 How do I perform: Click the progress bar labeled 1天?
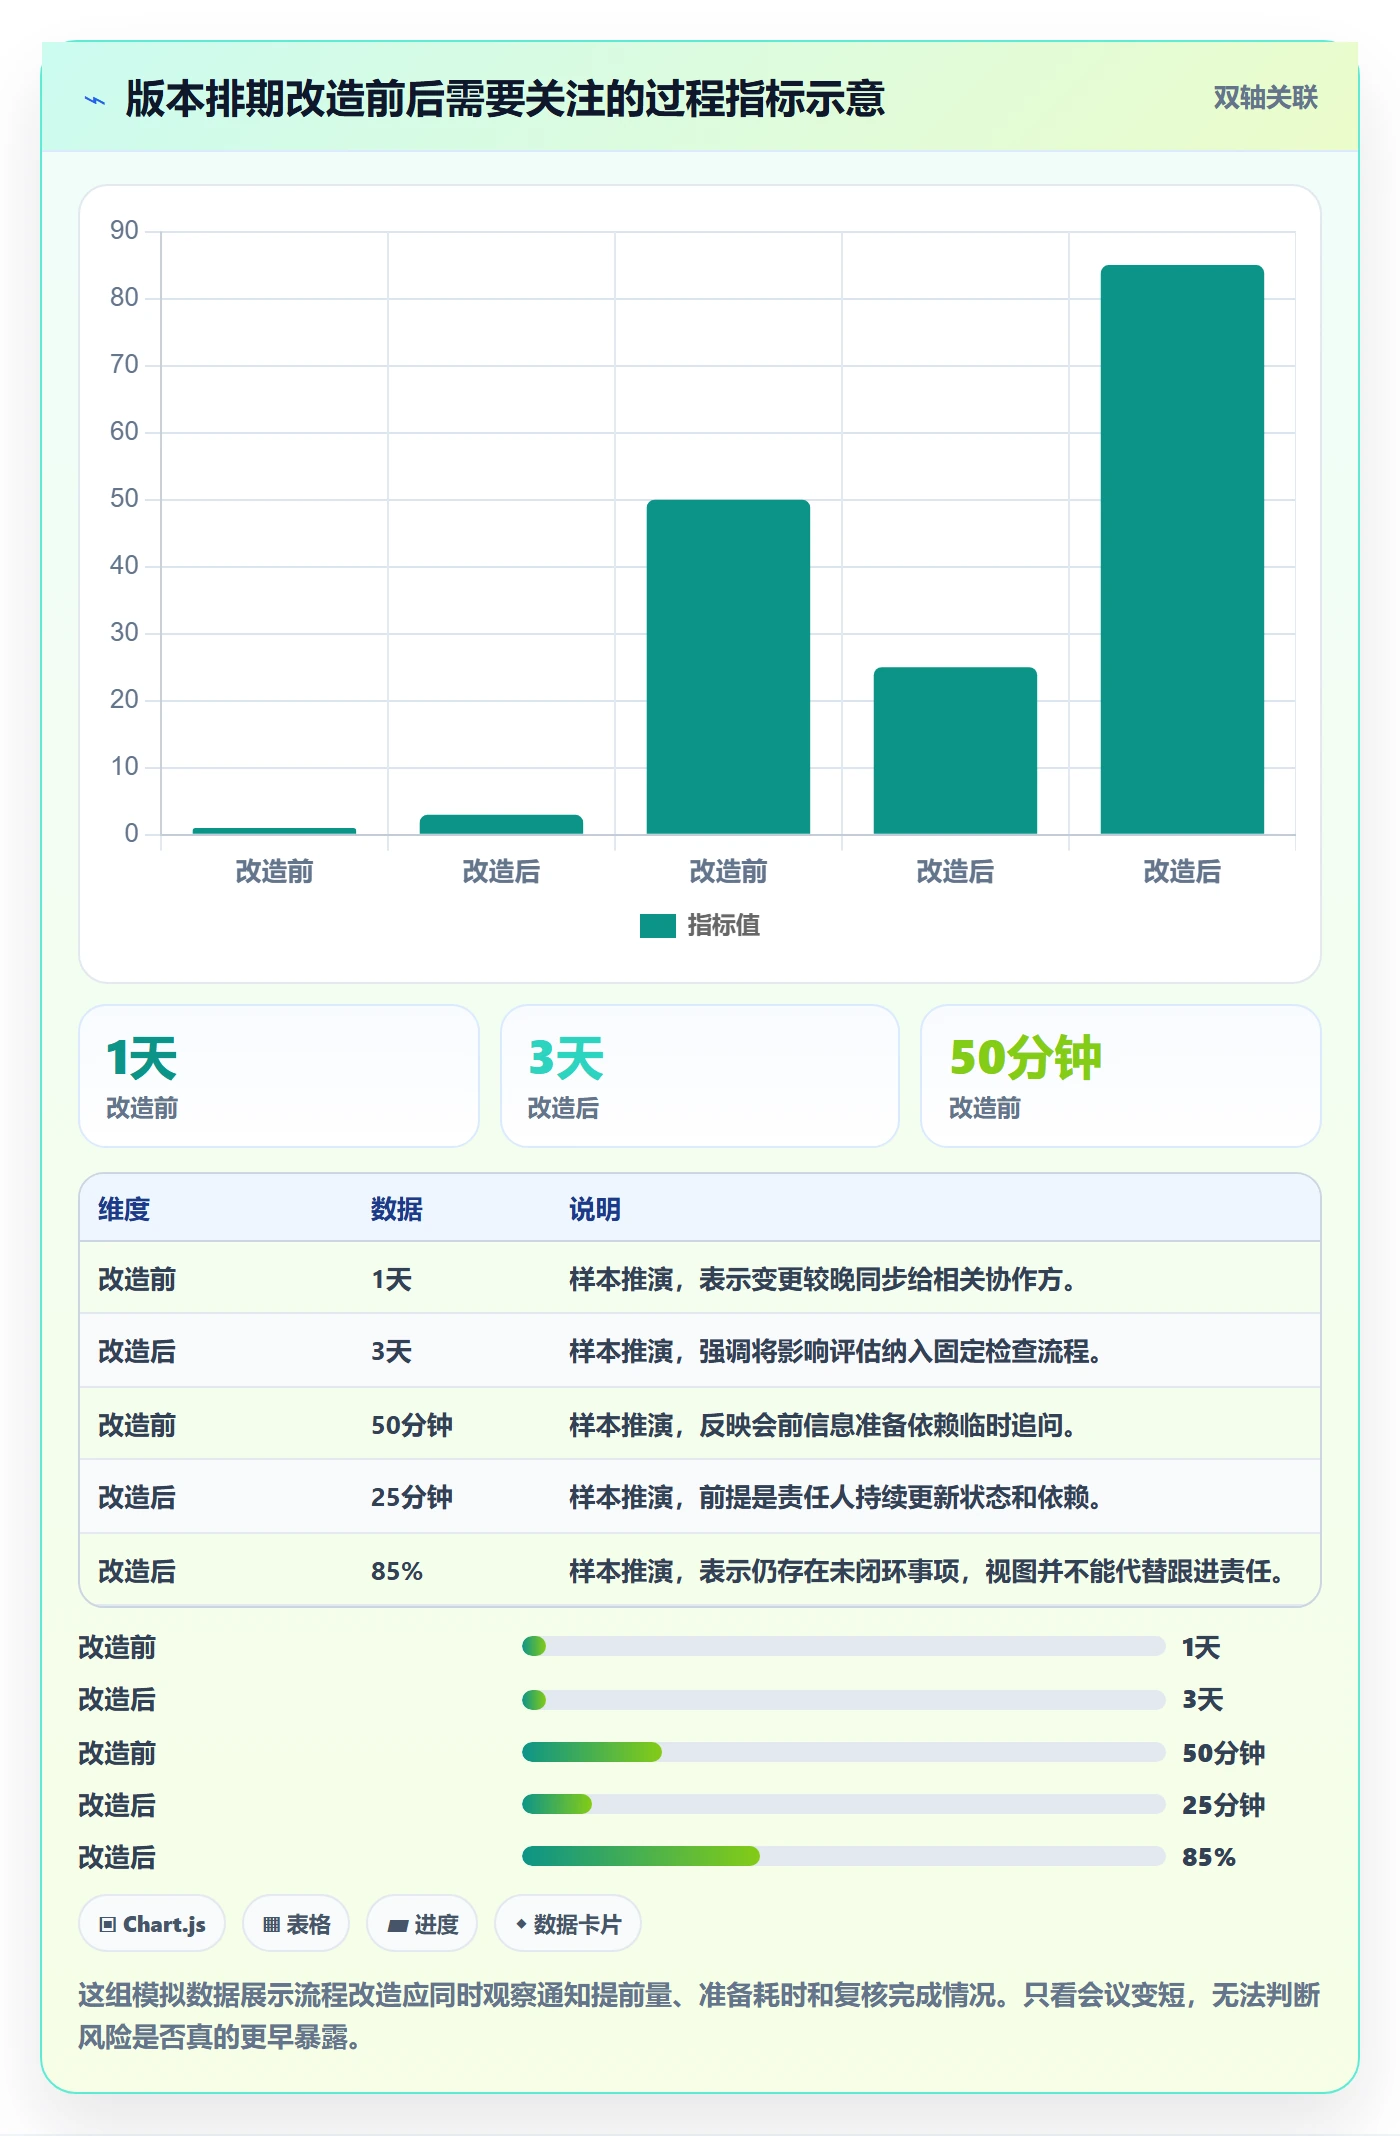(843, 1646)
